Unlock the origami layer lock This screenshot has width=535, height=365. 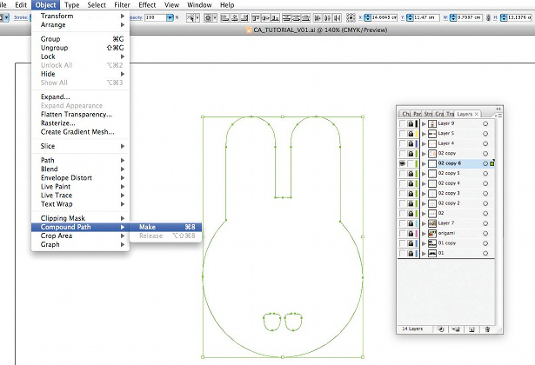click(411, 234)
